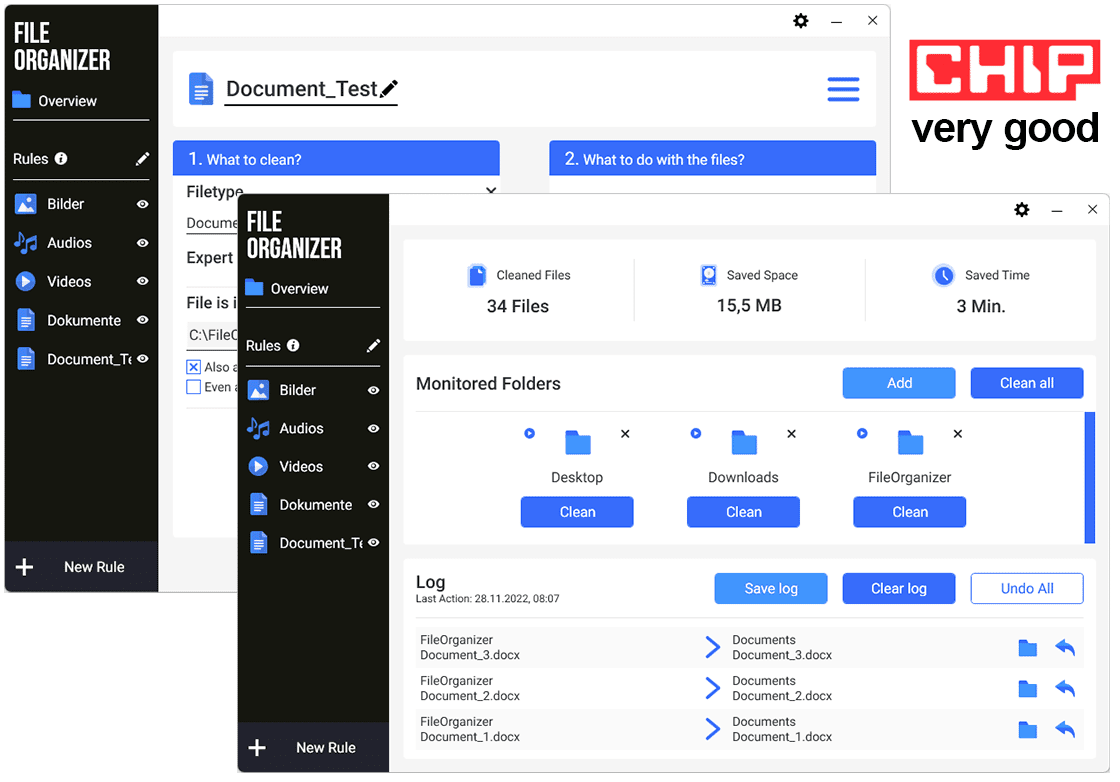1120x782 pixels.
Task: Select Videos rule in front window
Action: point(301,466)
